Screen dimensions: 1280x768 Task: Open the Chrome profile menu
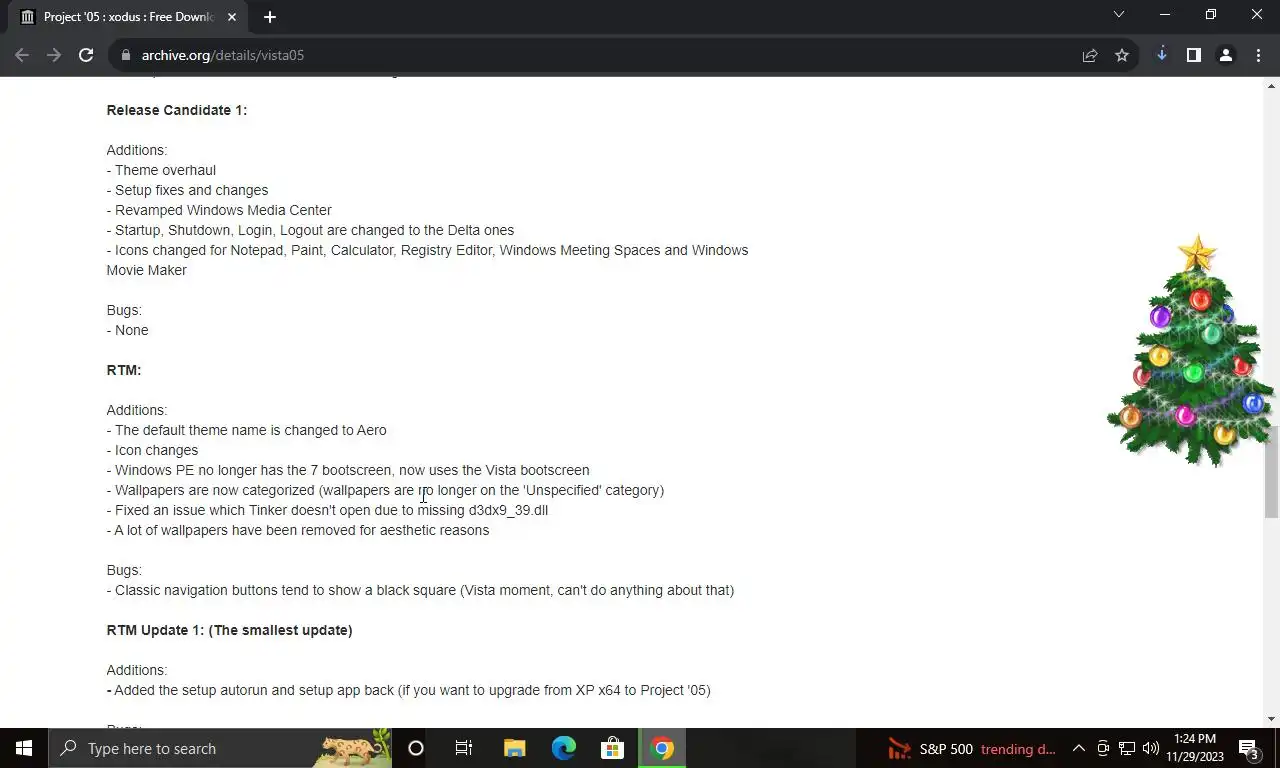coord(1225,55)
